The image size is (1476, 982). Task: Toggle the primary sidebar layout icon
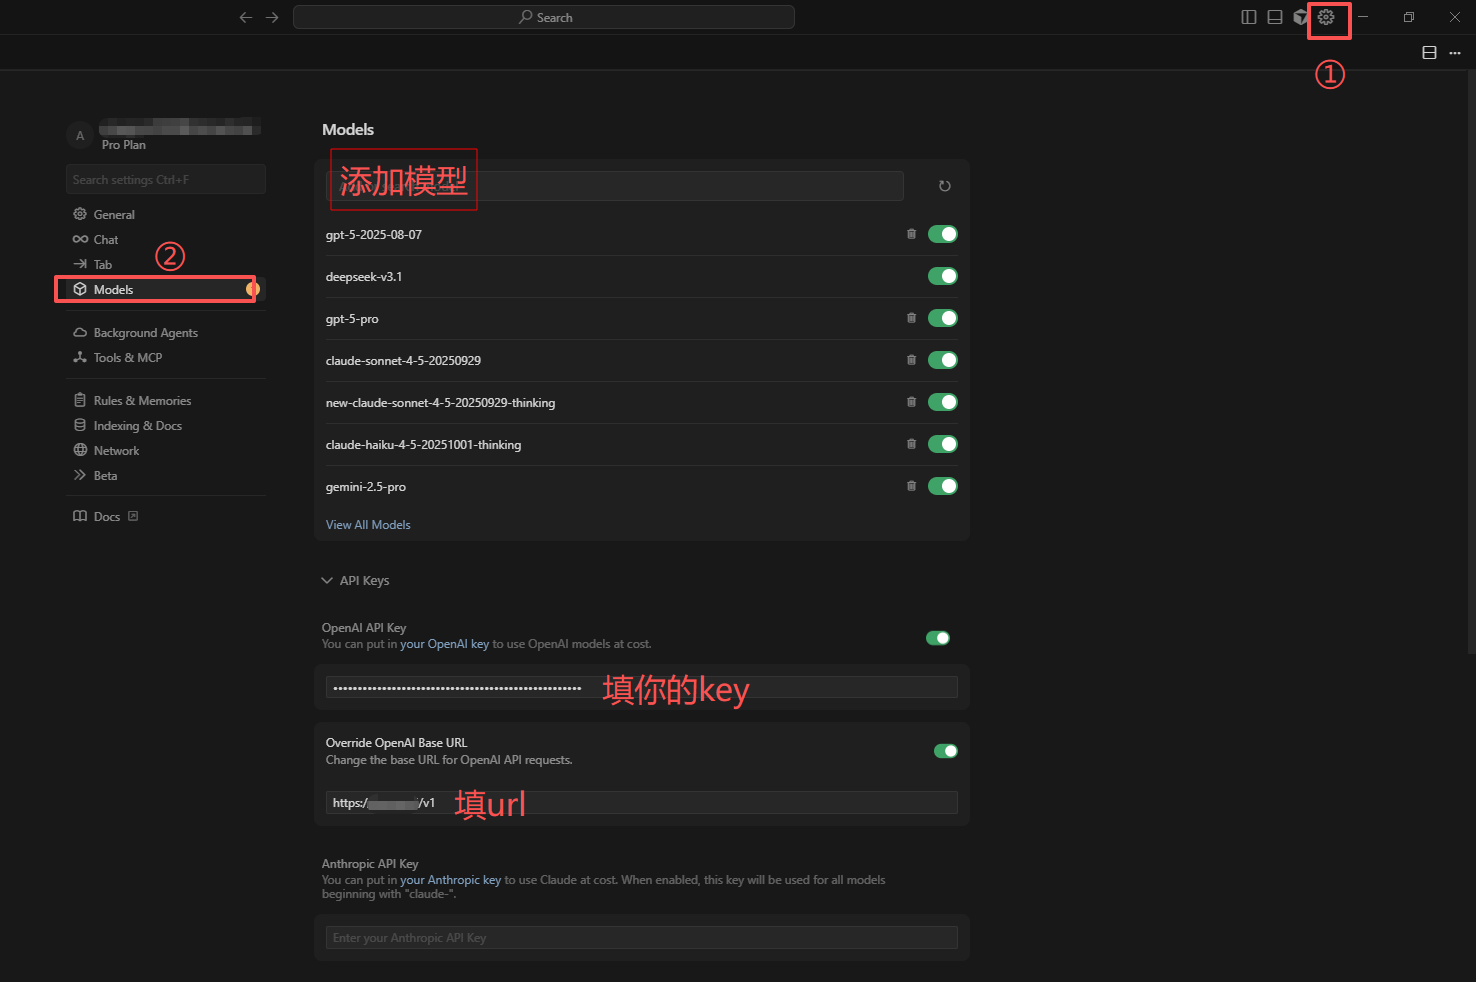(x=1249, y=17)
